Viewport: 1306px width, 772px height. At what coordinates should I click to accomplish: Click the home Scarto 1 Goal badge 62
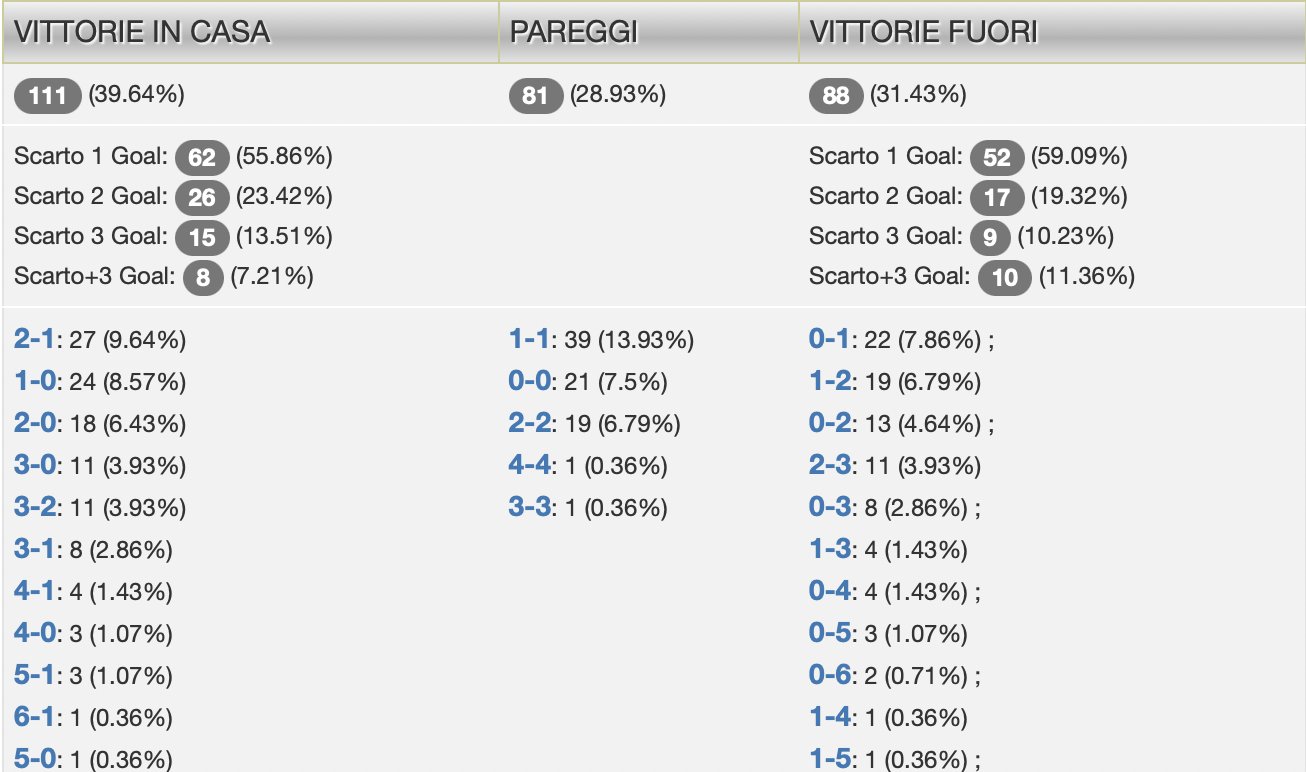(202, 157)
